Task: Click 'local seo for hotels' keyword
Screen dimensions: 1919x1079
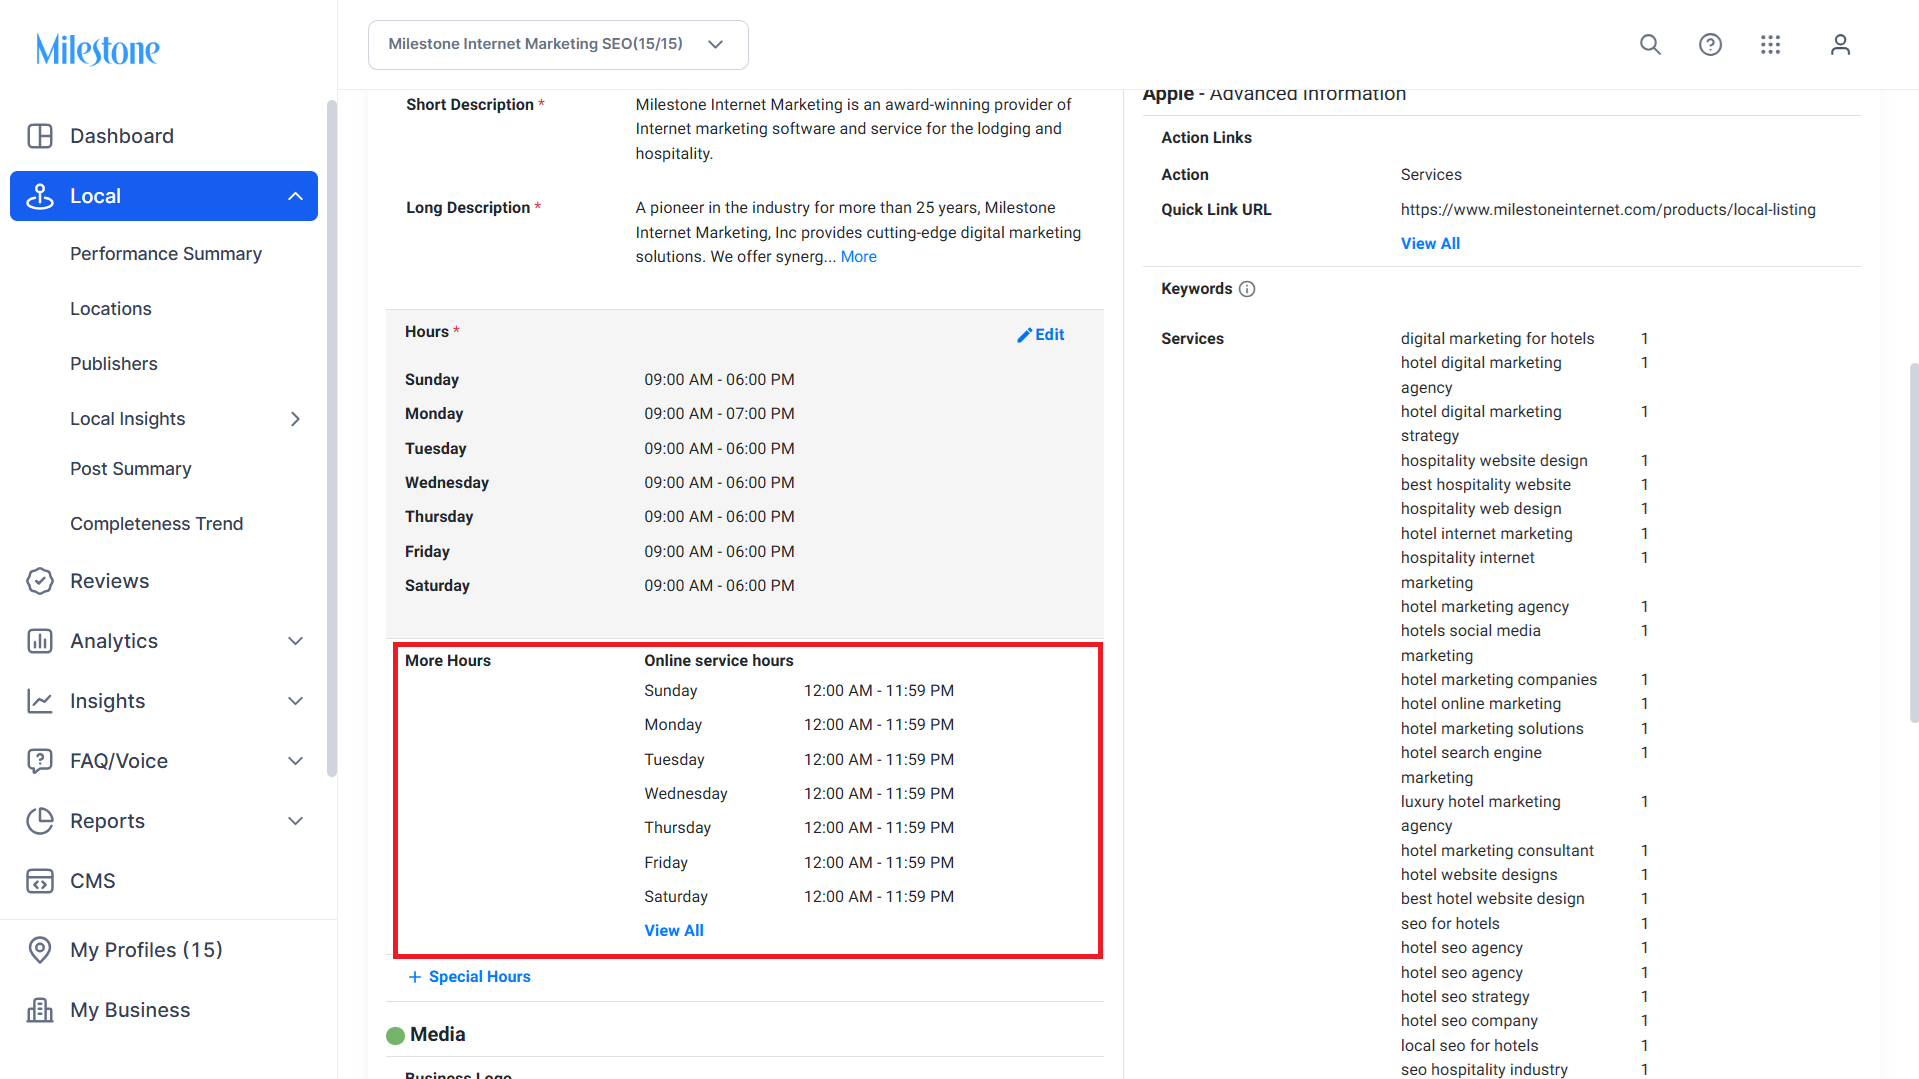Action: [1469, 1046]
